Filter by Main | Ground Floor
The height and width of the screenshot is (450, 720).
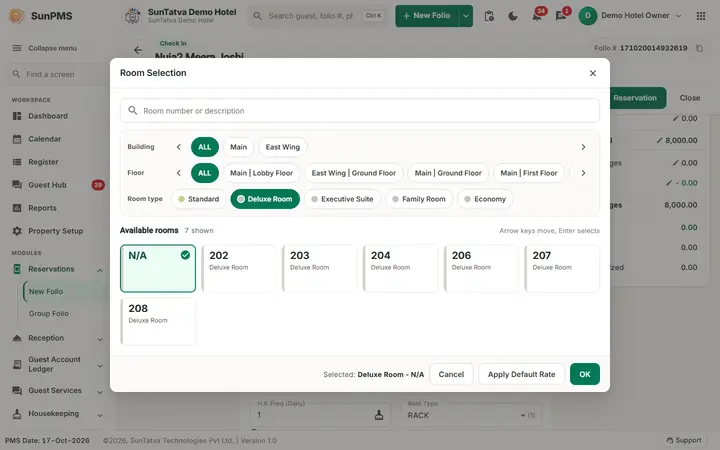(x=448, y=173)
